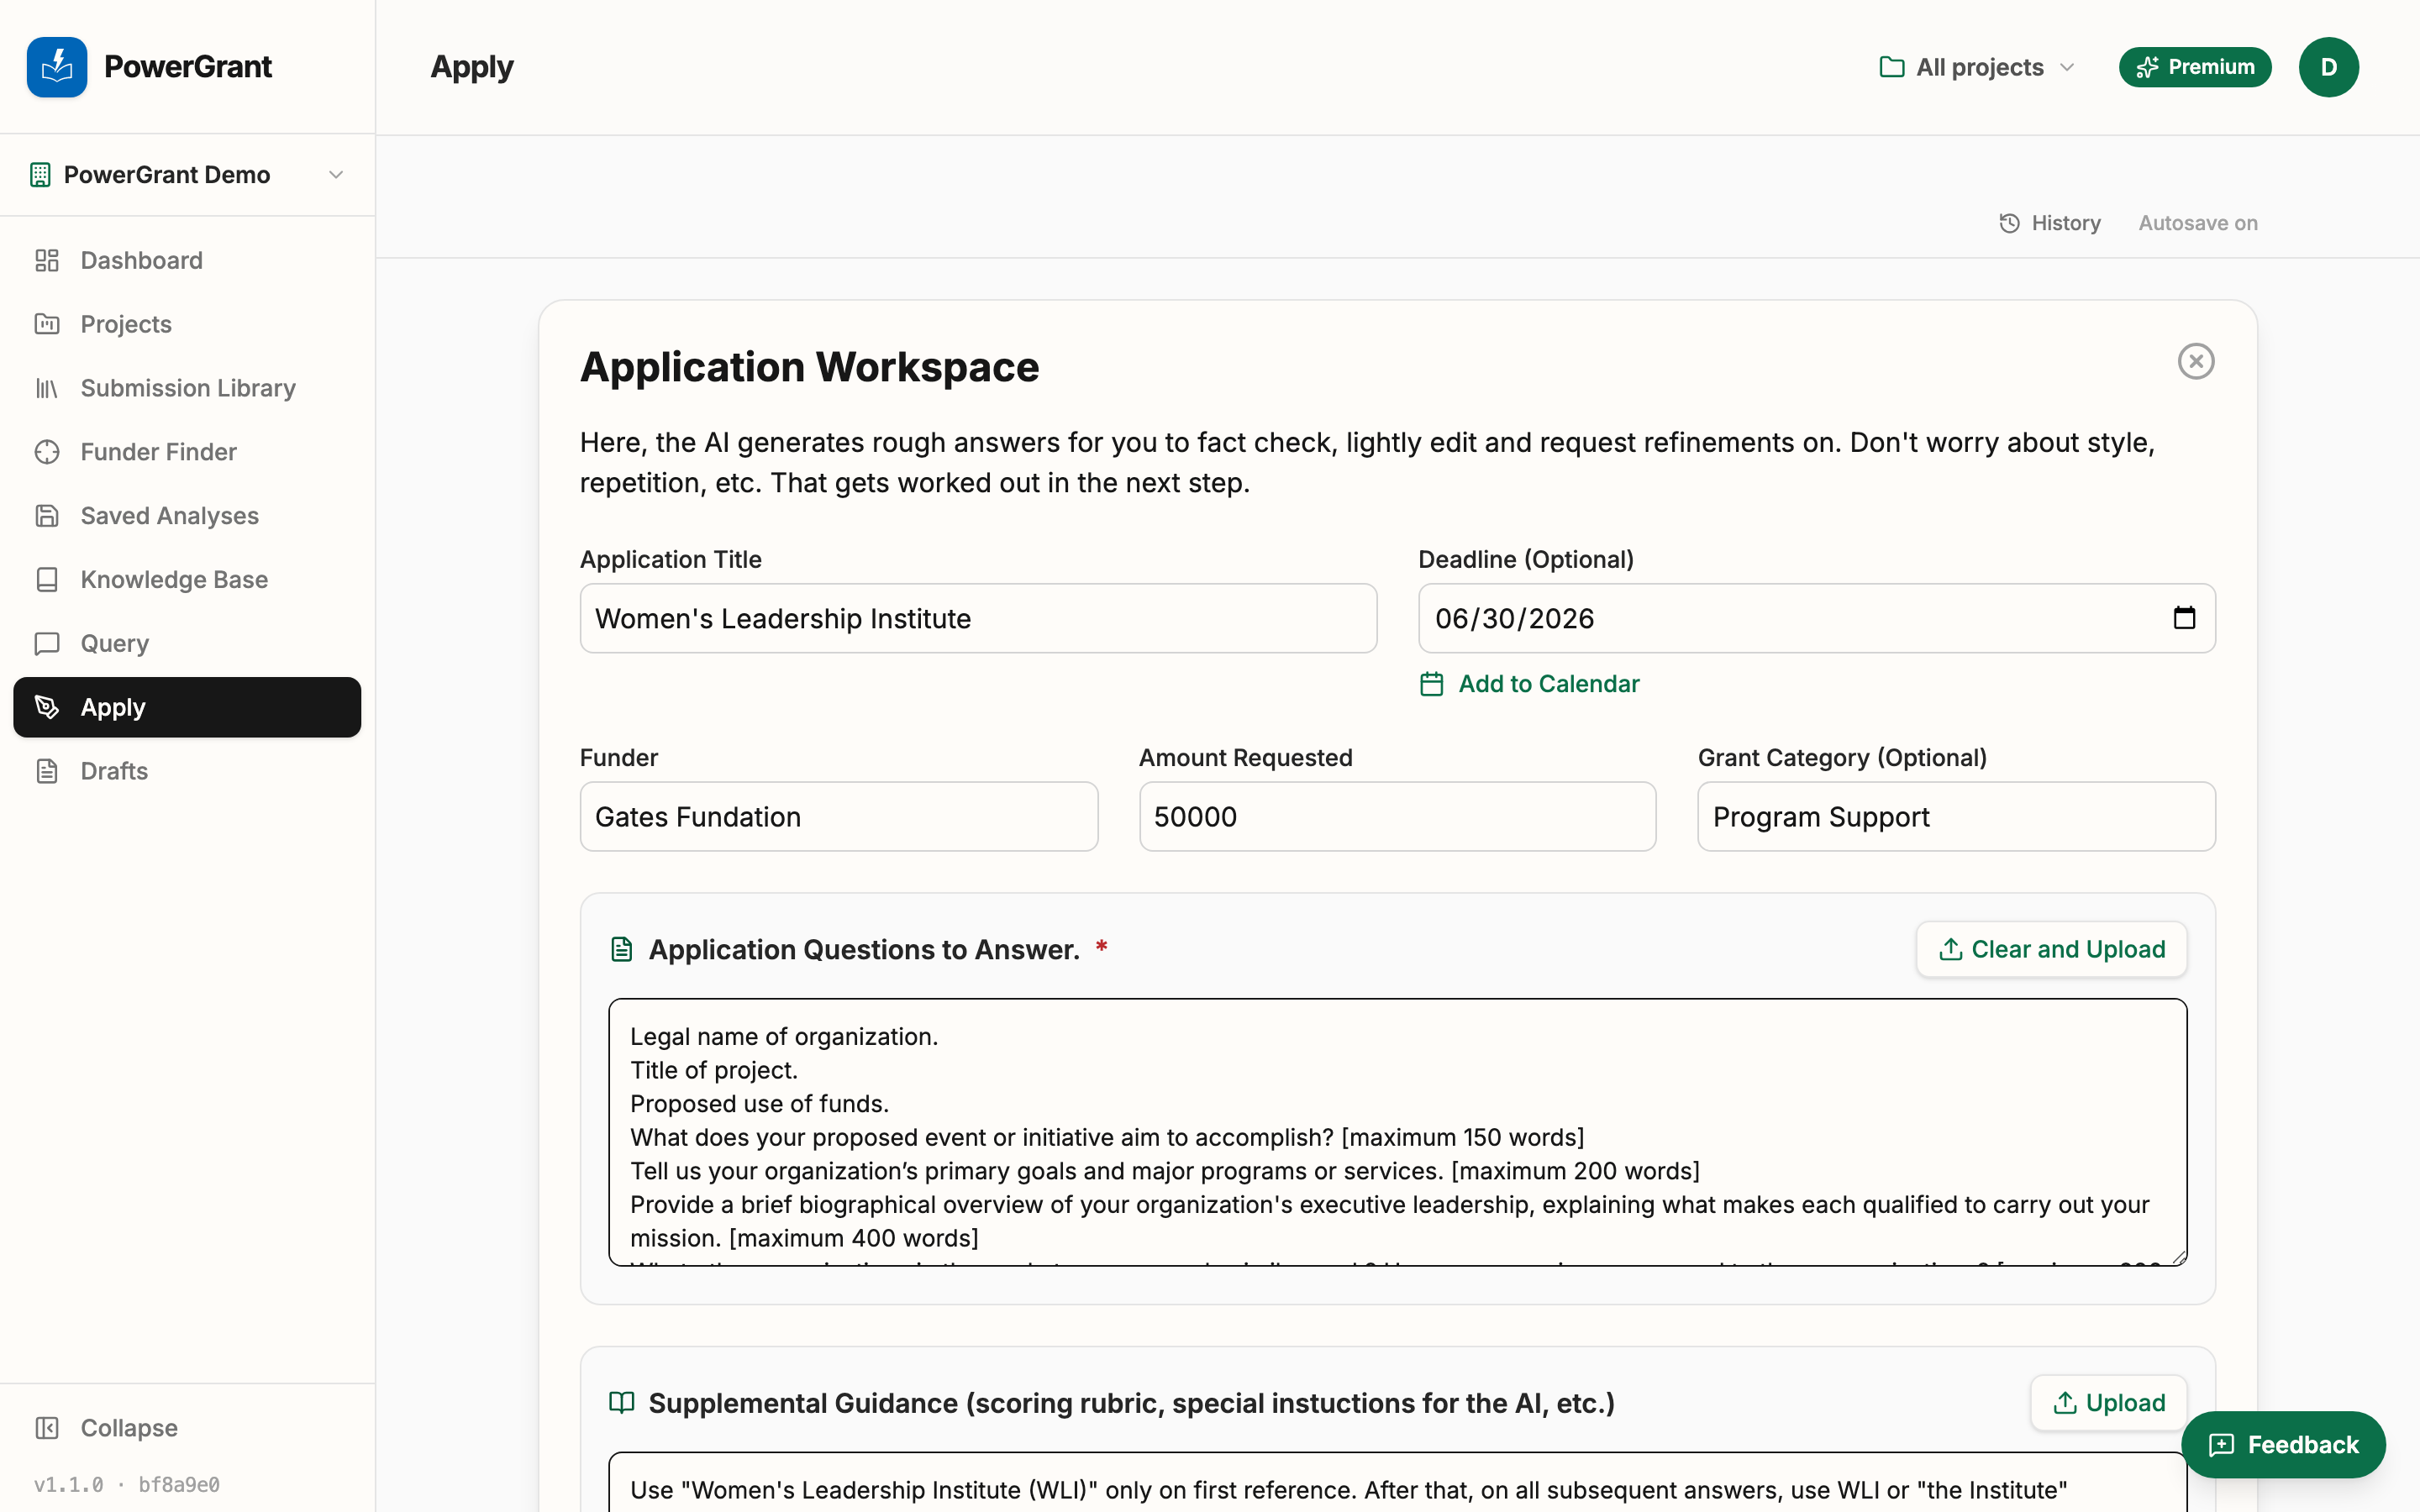The height and width of the screenshot is (1512, 2420).
Task: Click the Amount Requested field
Action: [x=1397, y=817]
